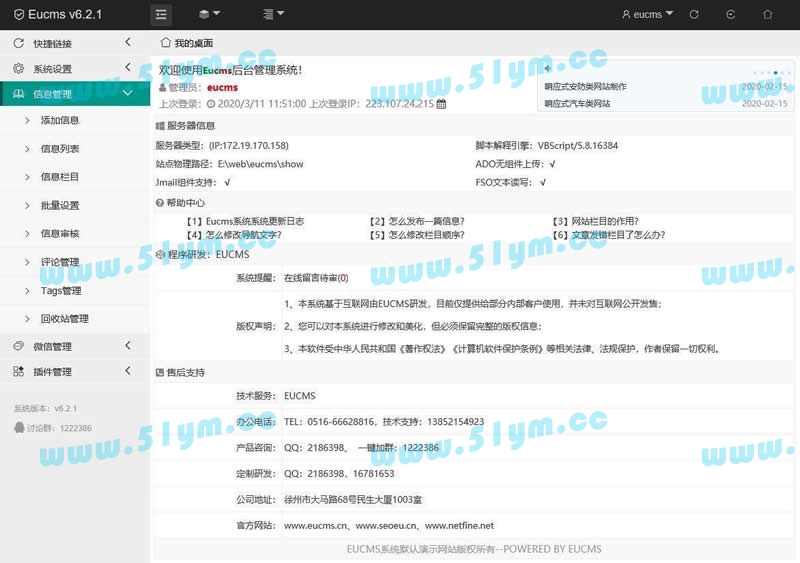Click the E:\web\eucms\show path text
The width and height of the screenshot is (800, 563).
pos(260,164)
